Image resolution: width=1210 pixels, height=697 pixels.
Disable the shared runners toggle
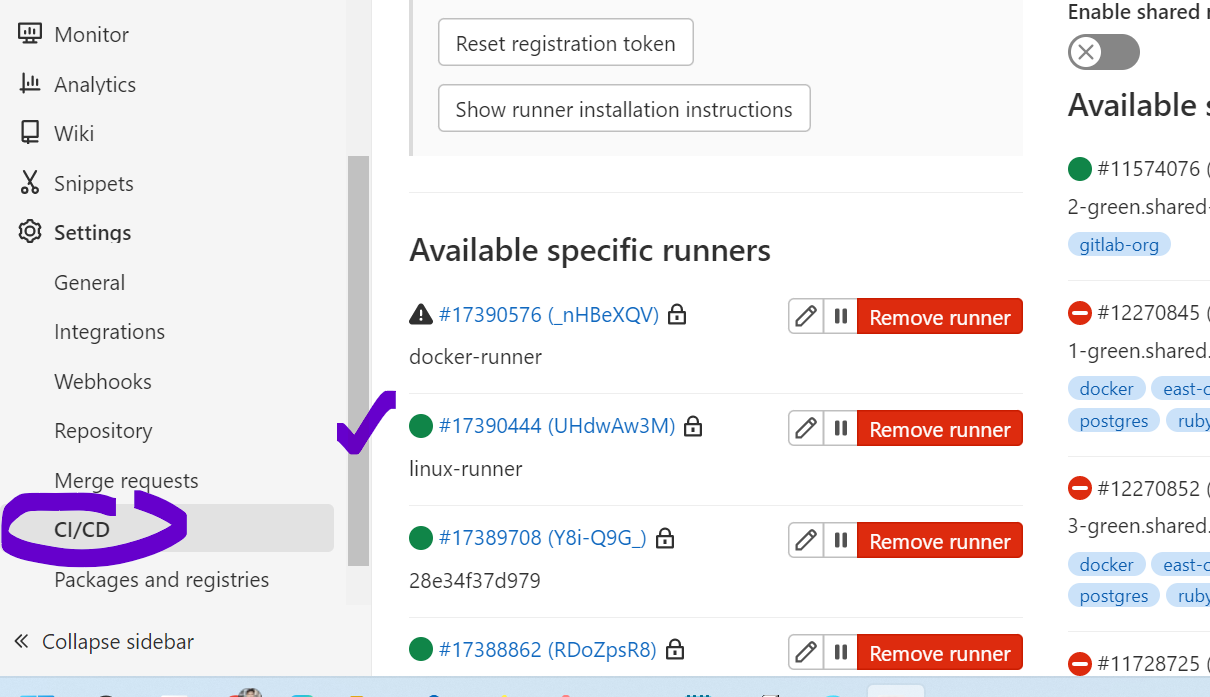1103,52
